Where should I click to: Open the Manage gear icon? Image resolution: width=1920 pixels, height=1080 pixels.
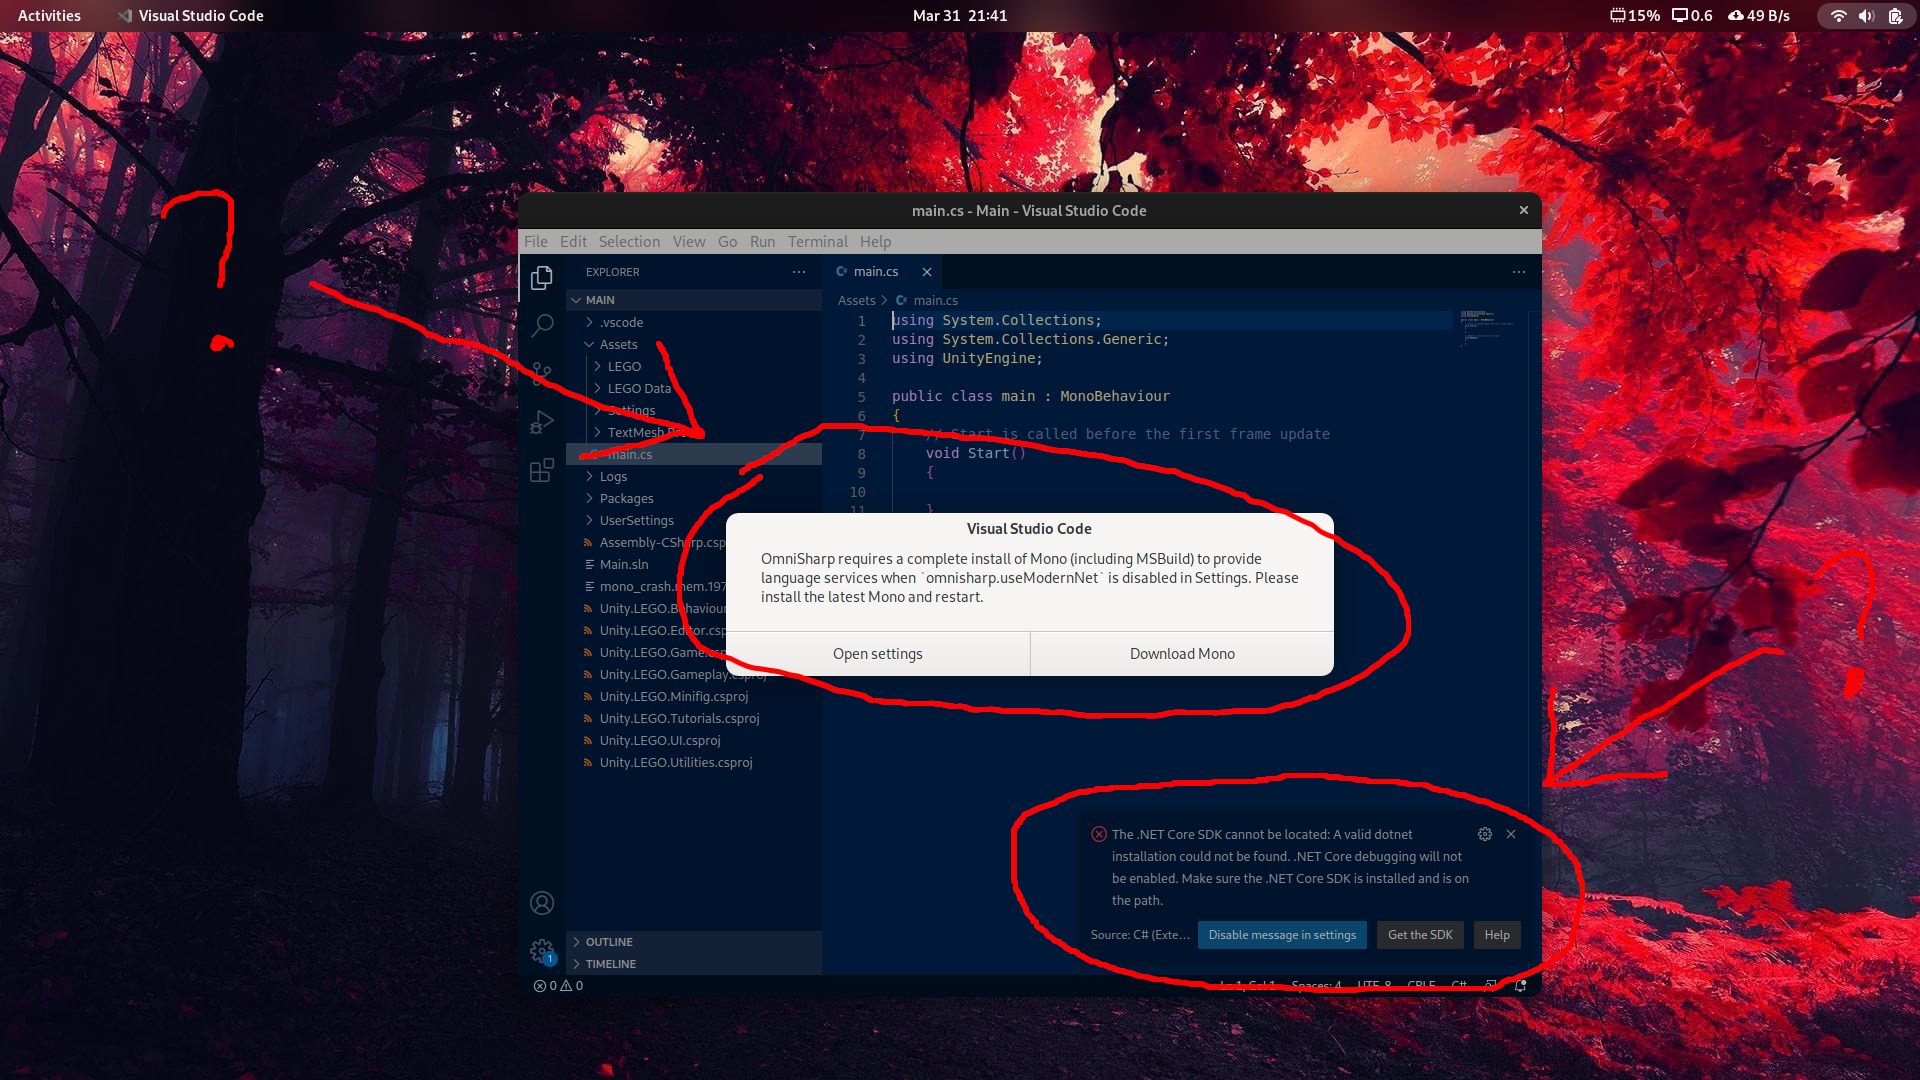pos(542,951)
